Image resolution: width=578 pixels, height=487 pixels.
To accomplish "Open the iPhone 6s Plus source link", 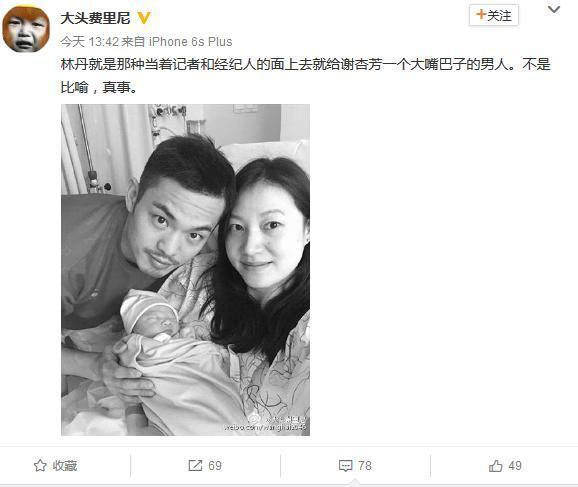I will pos(191,42).
